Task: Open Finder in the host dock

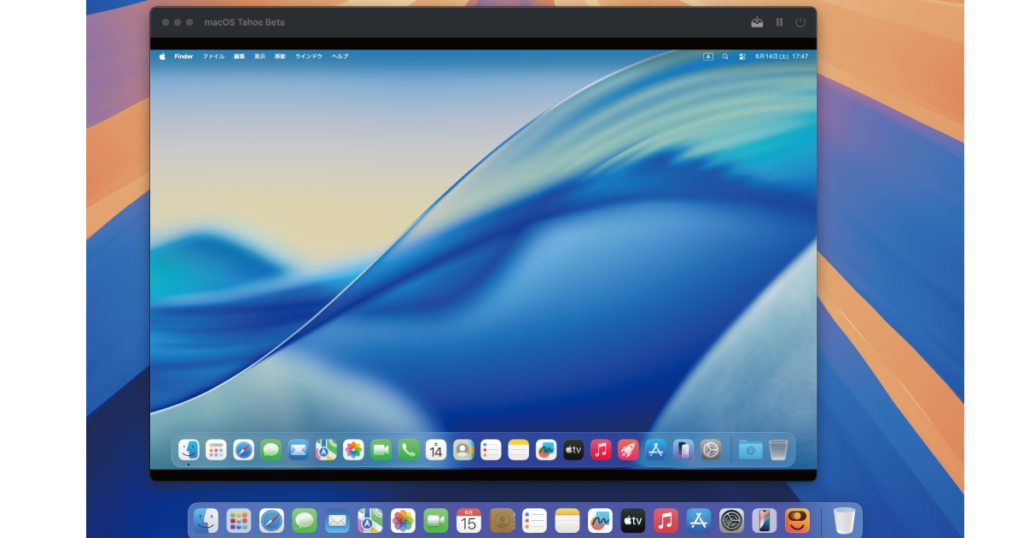Action: point(206,520)
